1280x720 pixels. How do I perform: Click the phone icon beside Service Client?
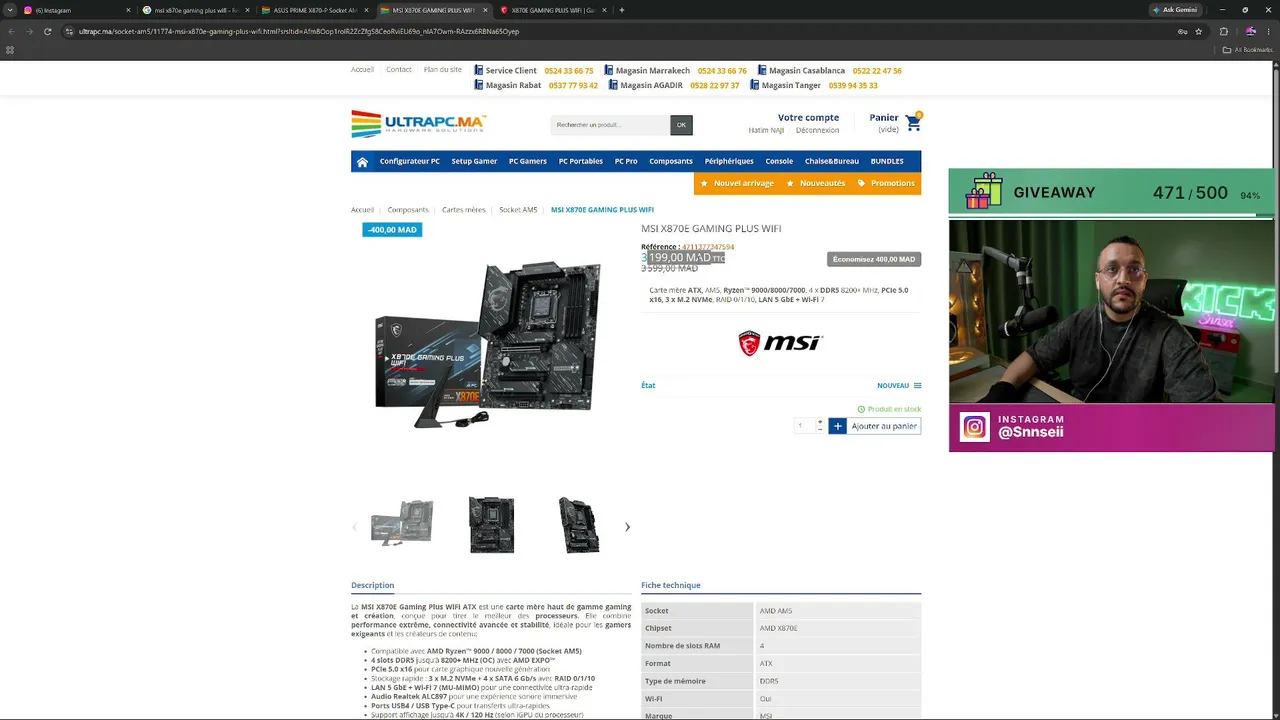coord(478,70)
